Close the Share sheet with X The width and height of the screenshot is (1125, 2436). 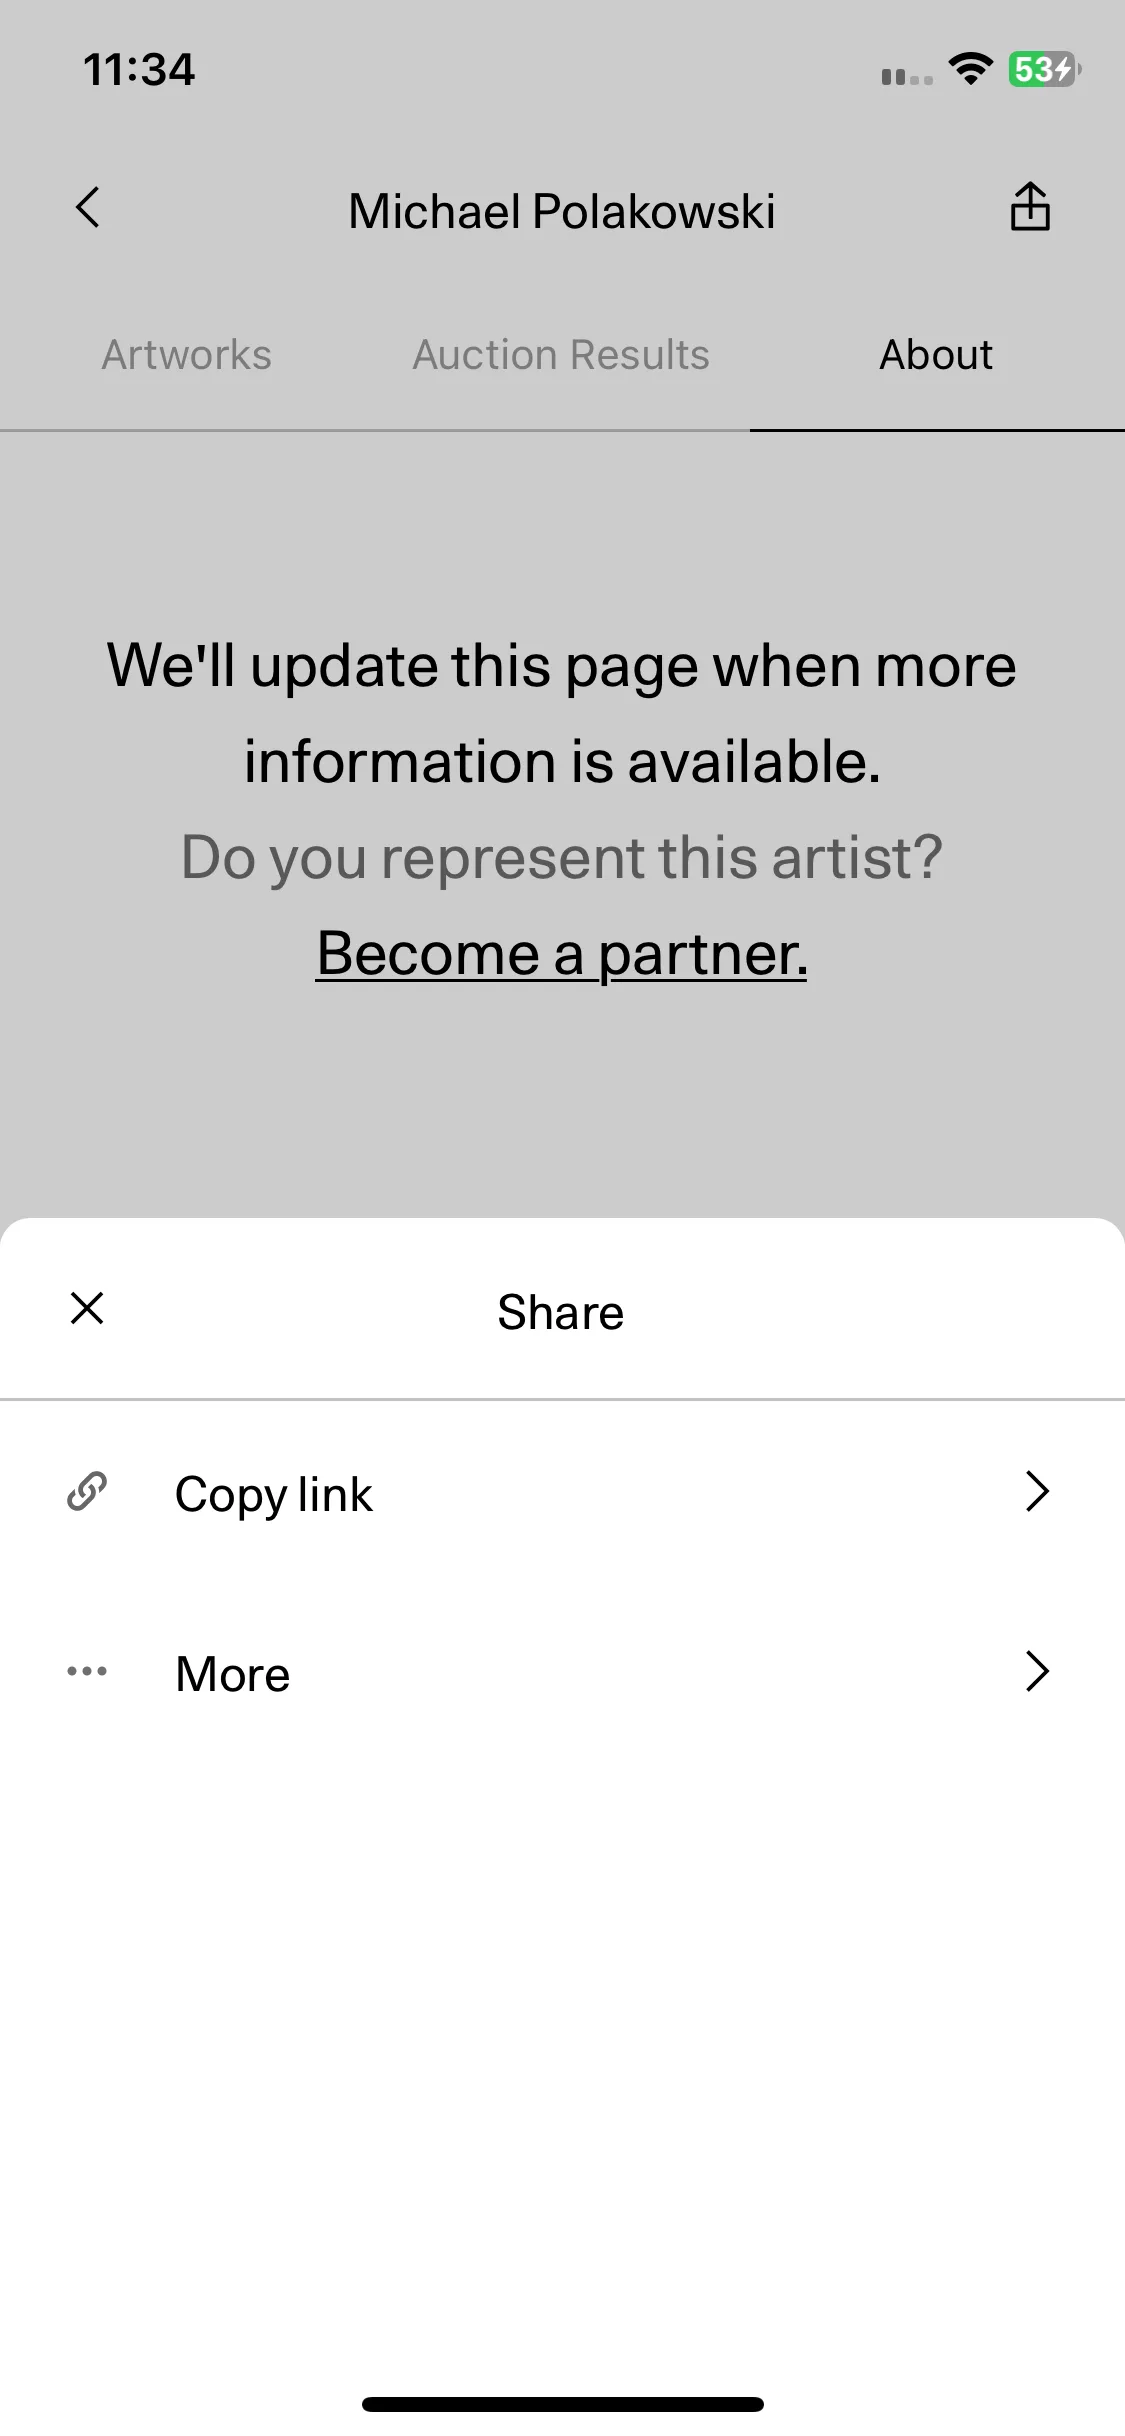[x=87, y=1308]
